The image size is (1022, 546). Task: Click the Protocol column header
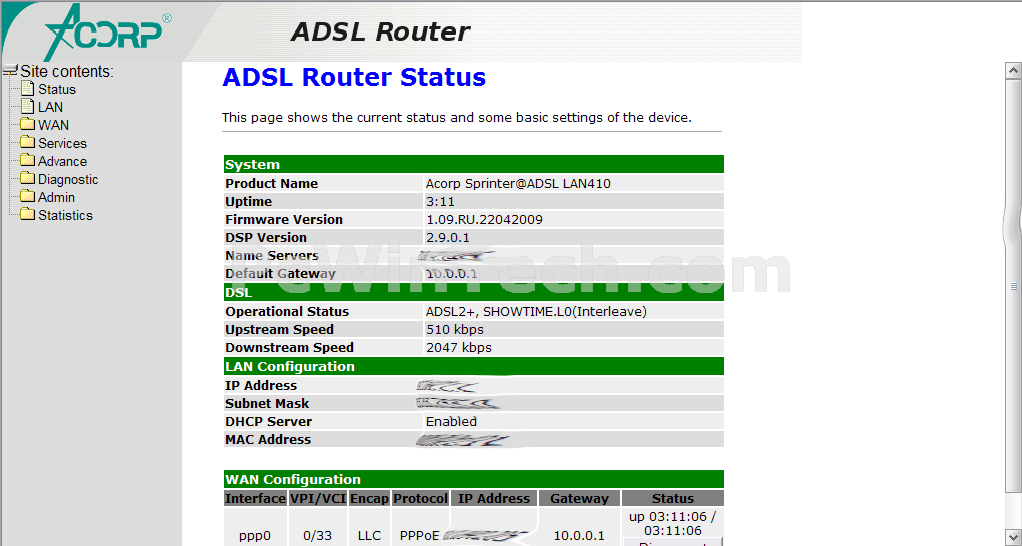[420, 498]
